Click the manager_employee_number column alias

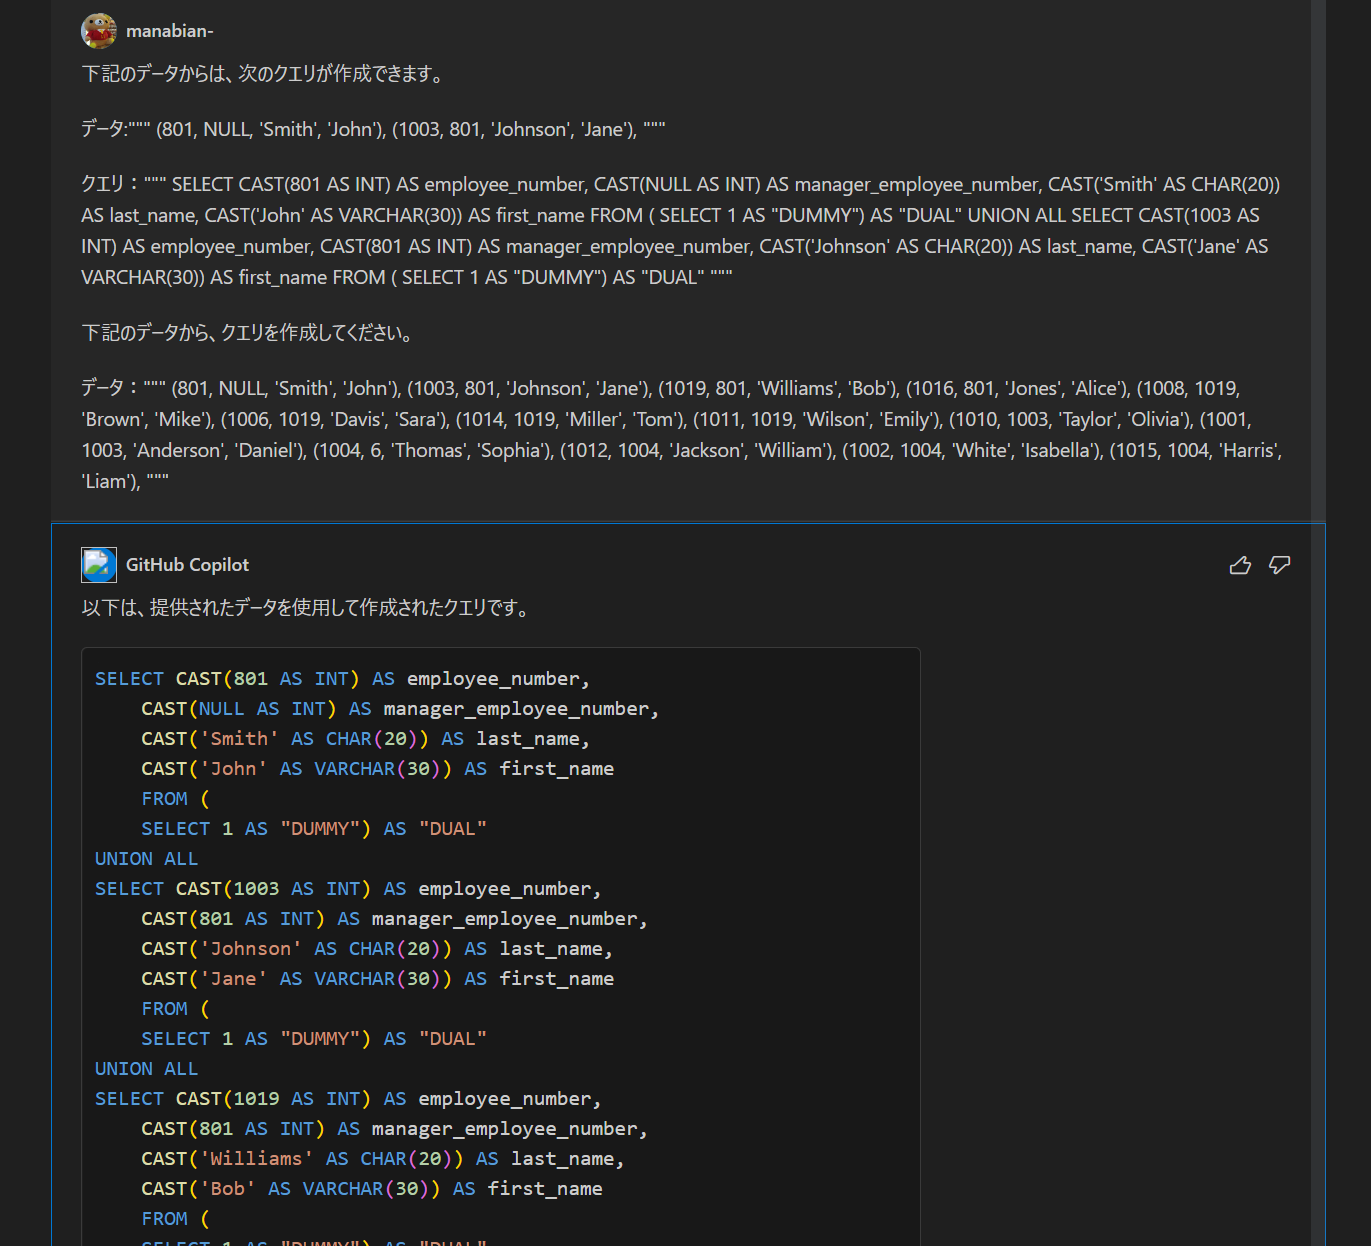pos(520,708)
